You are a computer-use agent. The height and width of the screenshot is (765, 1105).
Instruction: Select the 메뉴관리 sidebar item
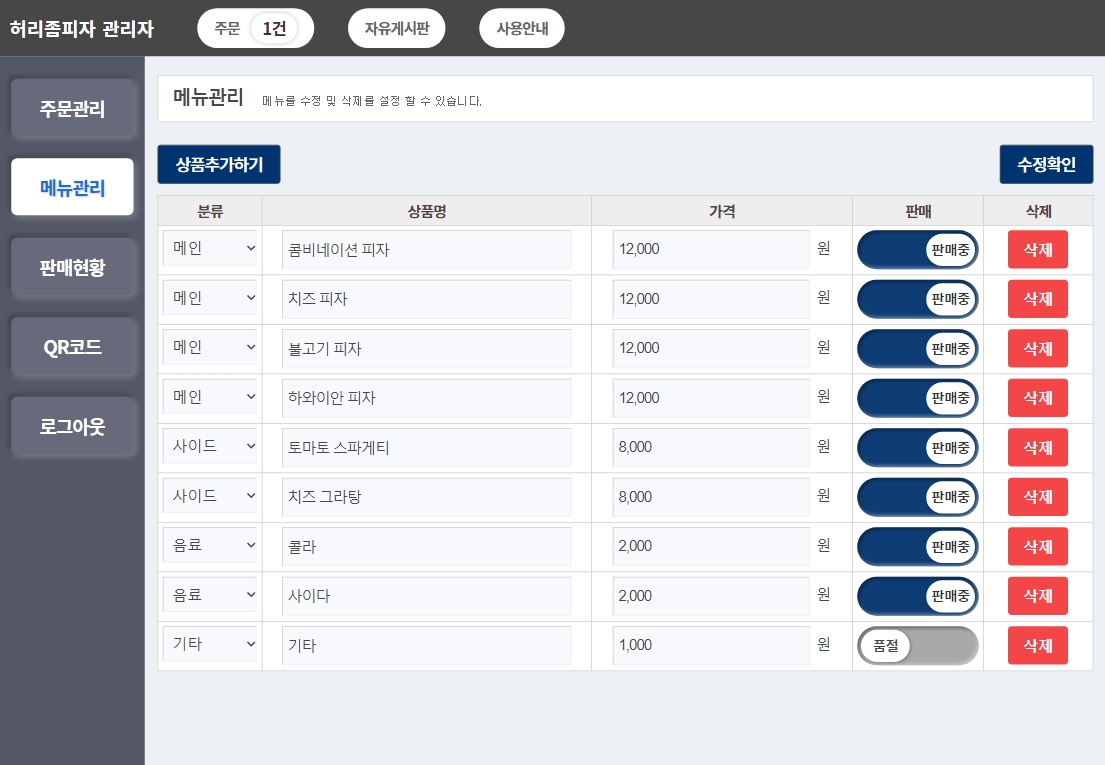click(x=72, y=187)
